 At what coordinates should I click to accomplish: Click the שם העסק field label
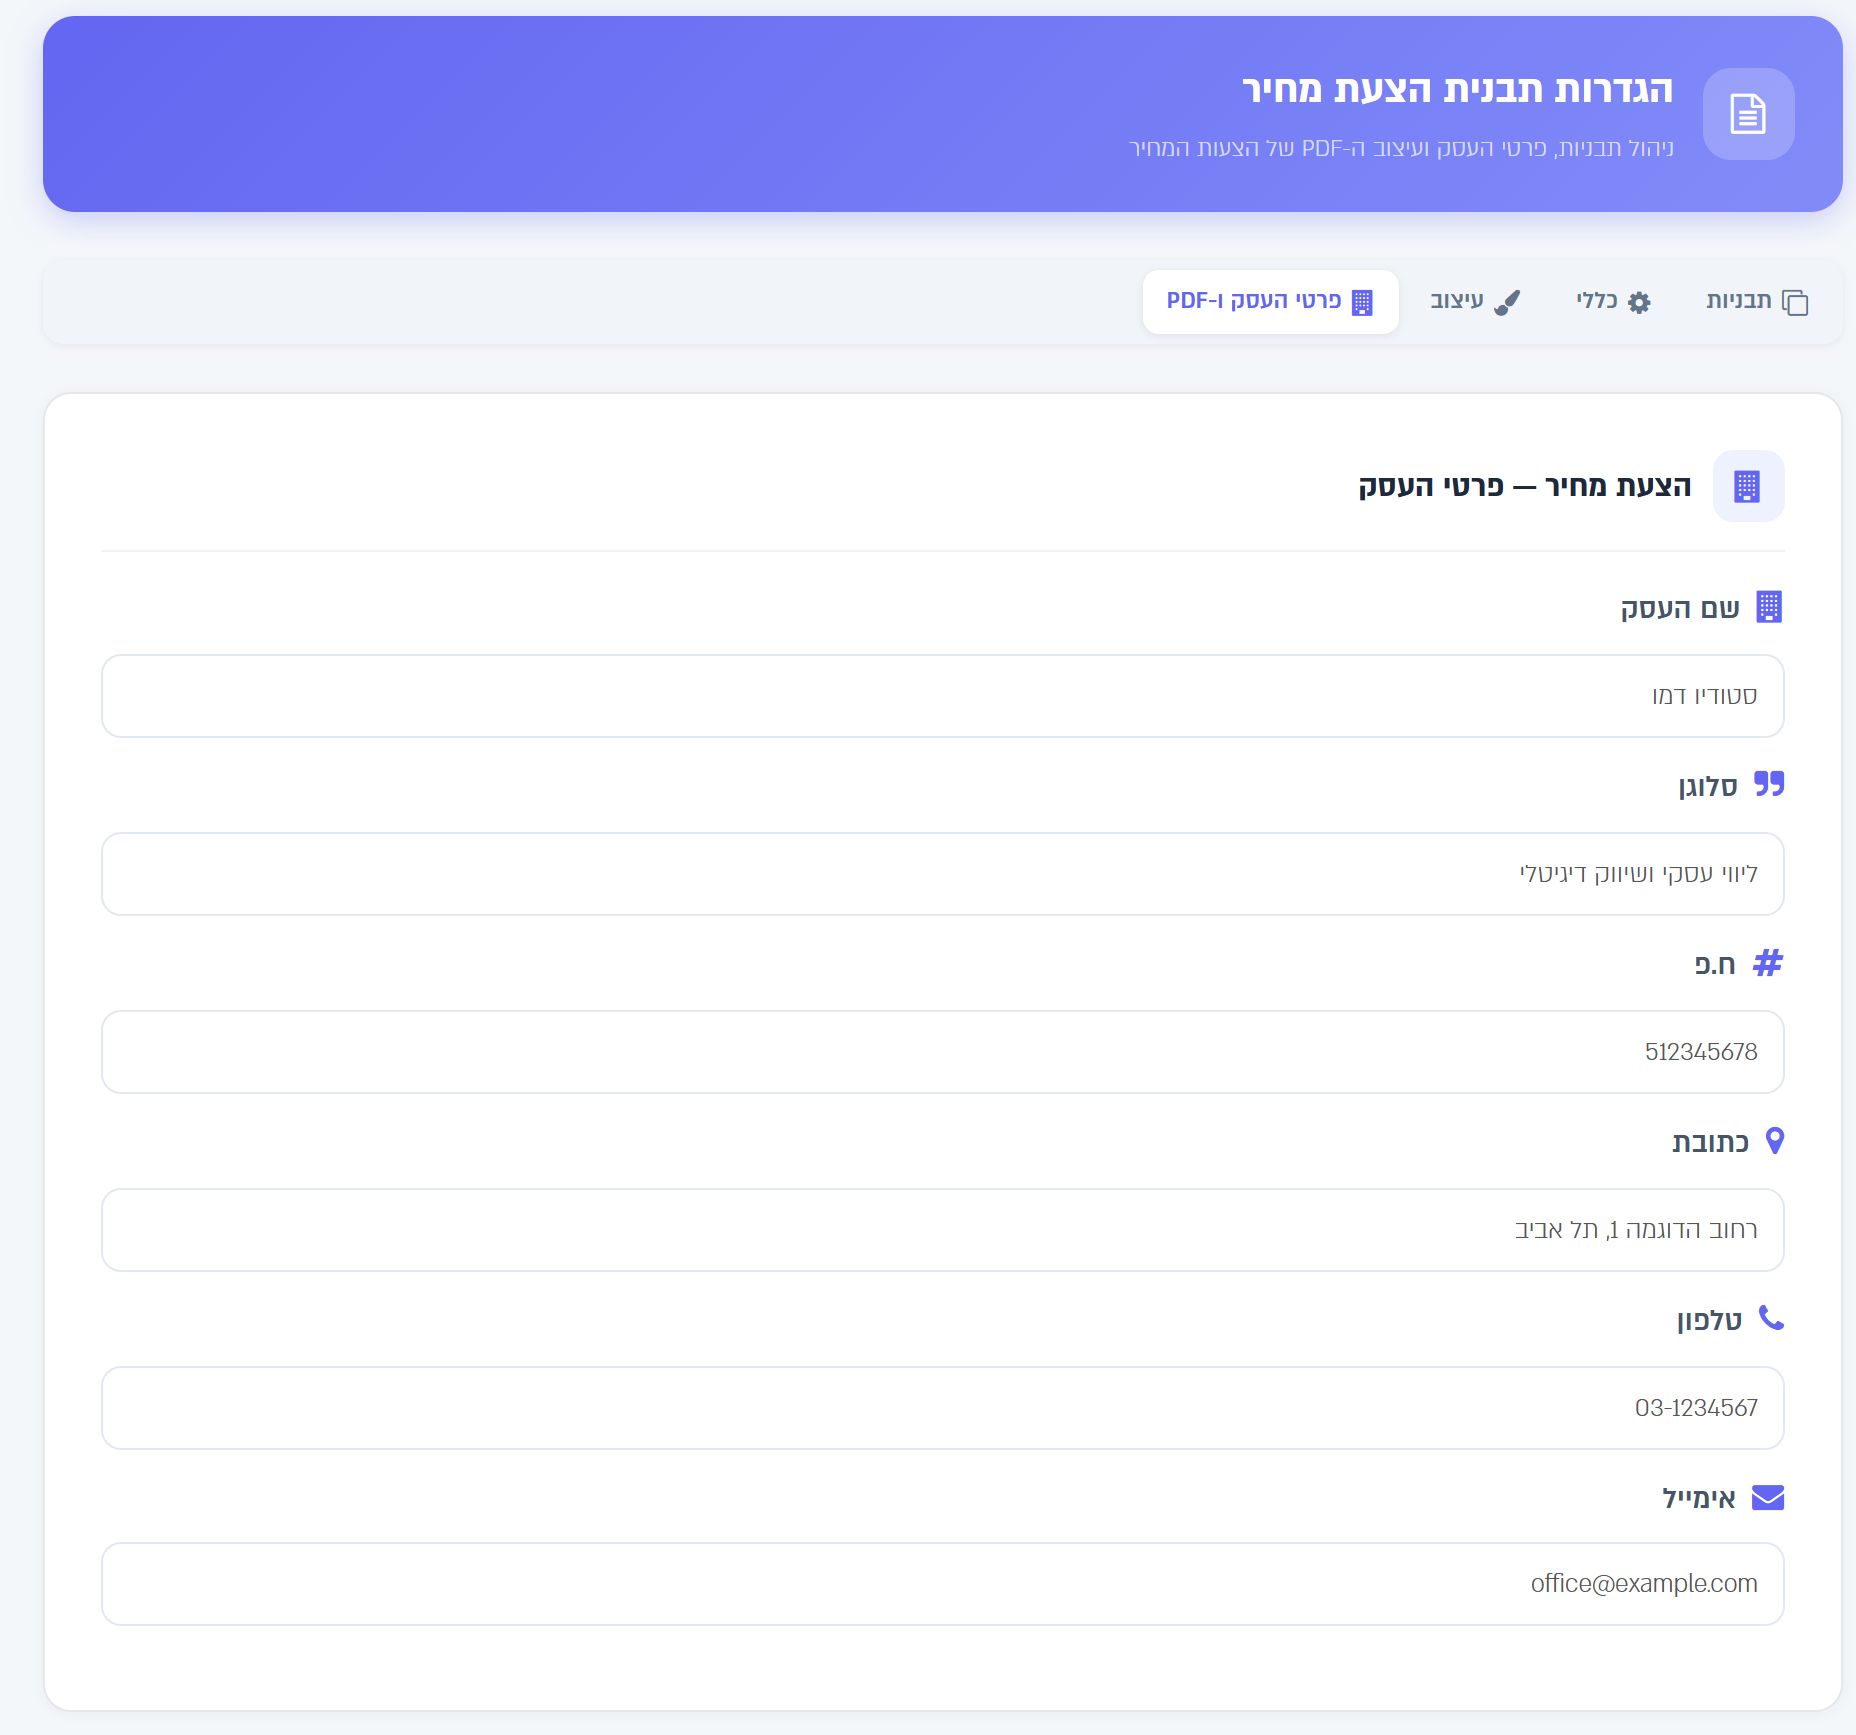pos(1680,608)
